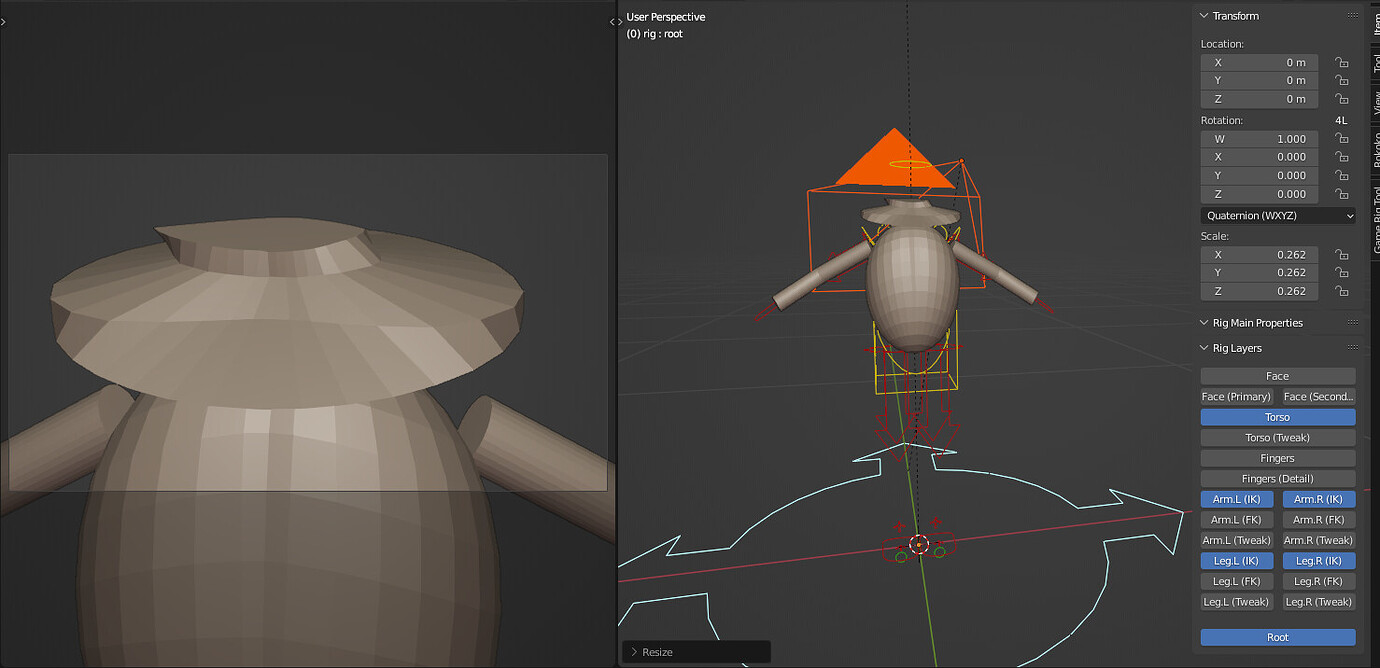Toggle the Face rig layer

coord(1278,376)
